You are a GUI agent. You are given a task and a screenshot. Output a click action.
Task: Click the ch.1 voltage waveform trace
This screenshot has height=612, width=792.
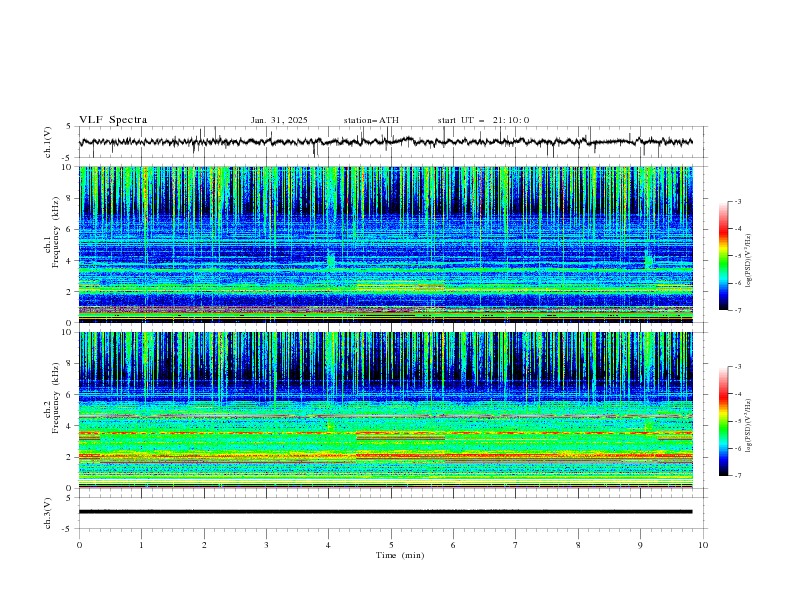point(386,142)
